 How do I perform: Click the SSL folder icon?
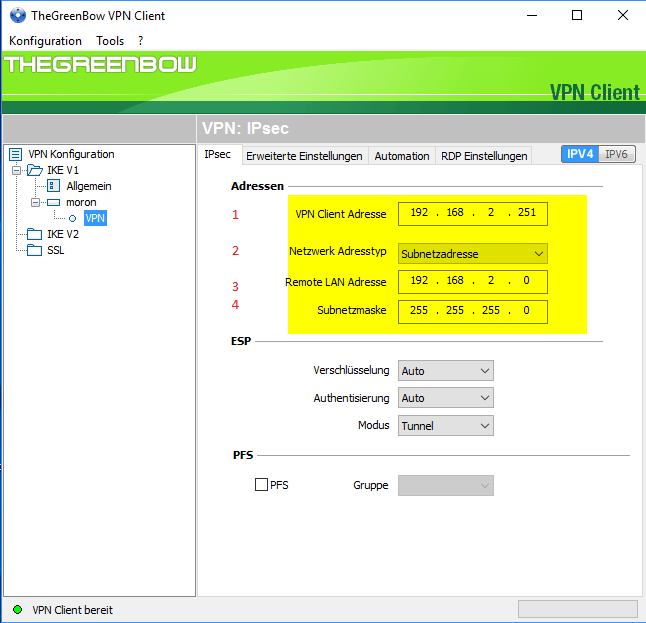[x=35, y=250]
